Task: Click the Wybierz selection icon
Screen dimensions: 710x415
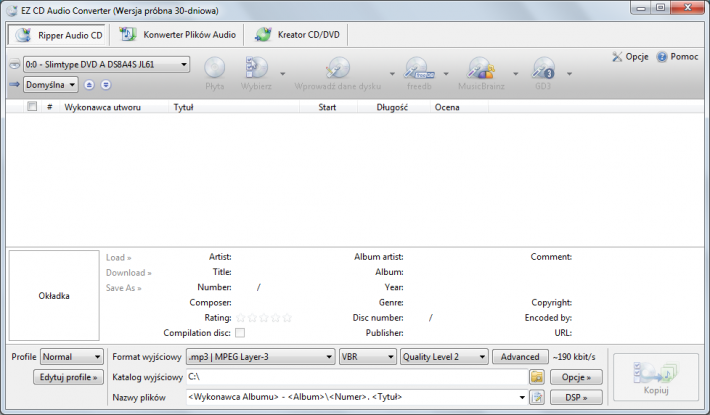Action: pos(256,68)
